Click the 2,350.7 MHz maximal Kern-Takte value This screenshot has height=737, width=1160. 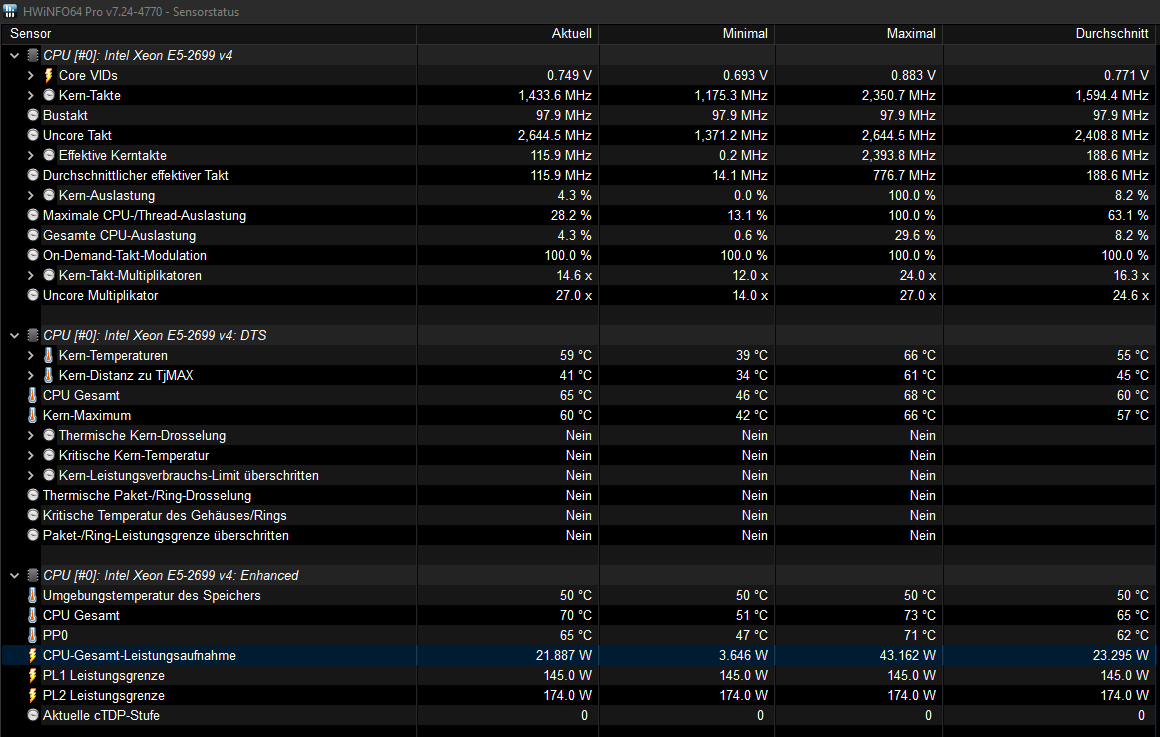coord(898,95)
